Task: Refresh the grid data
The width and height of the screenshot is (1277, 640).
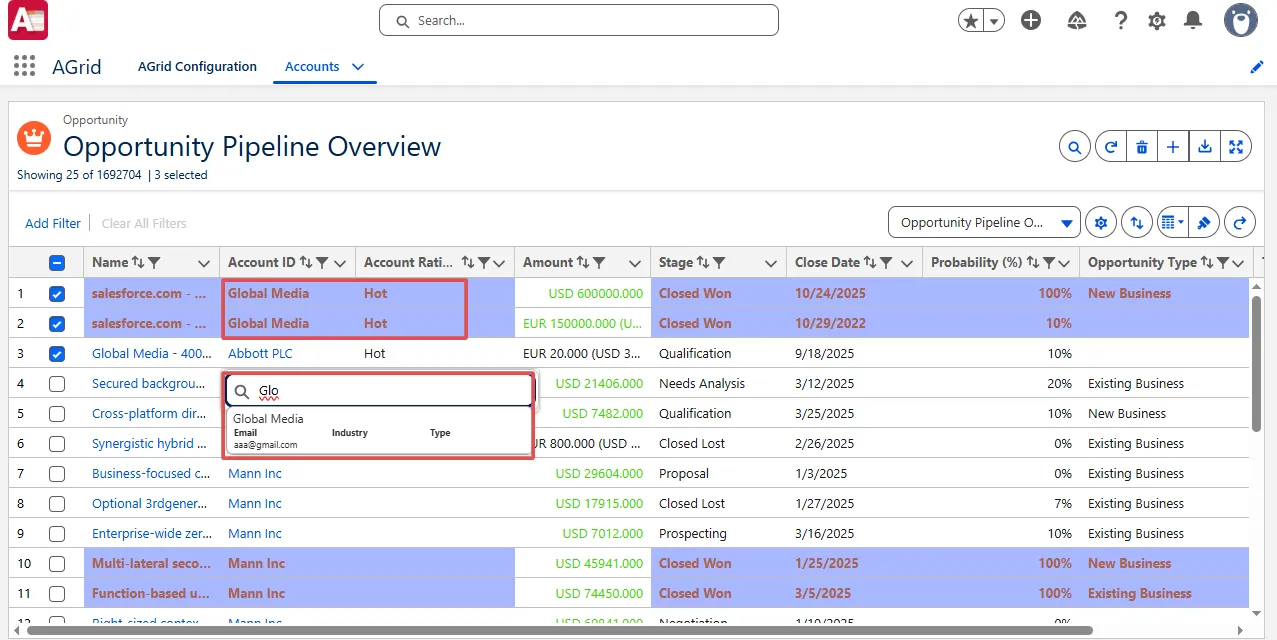Action: (1111, 147)
